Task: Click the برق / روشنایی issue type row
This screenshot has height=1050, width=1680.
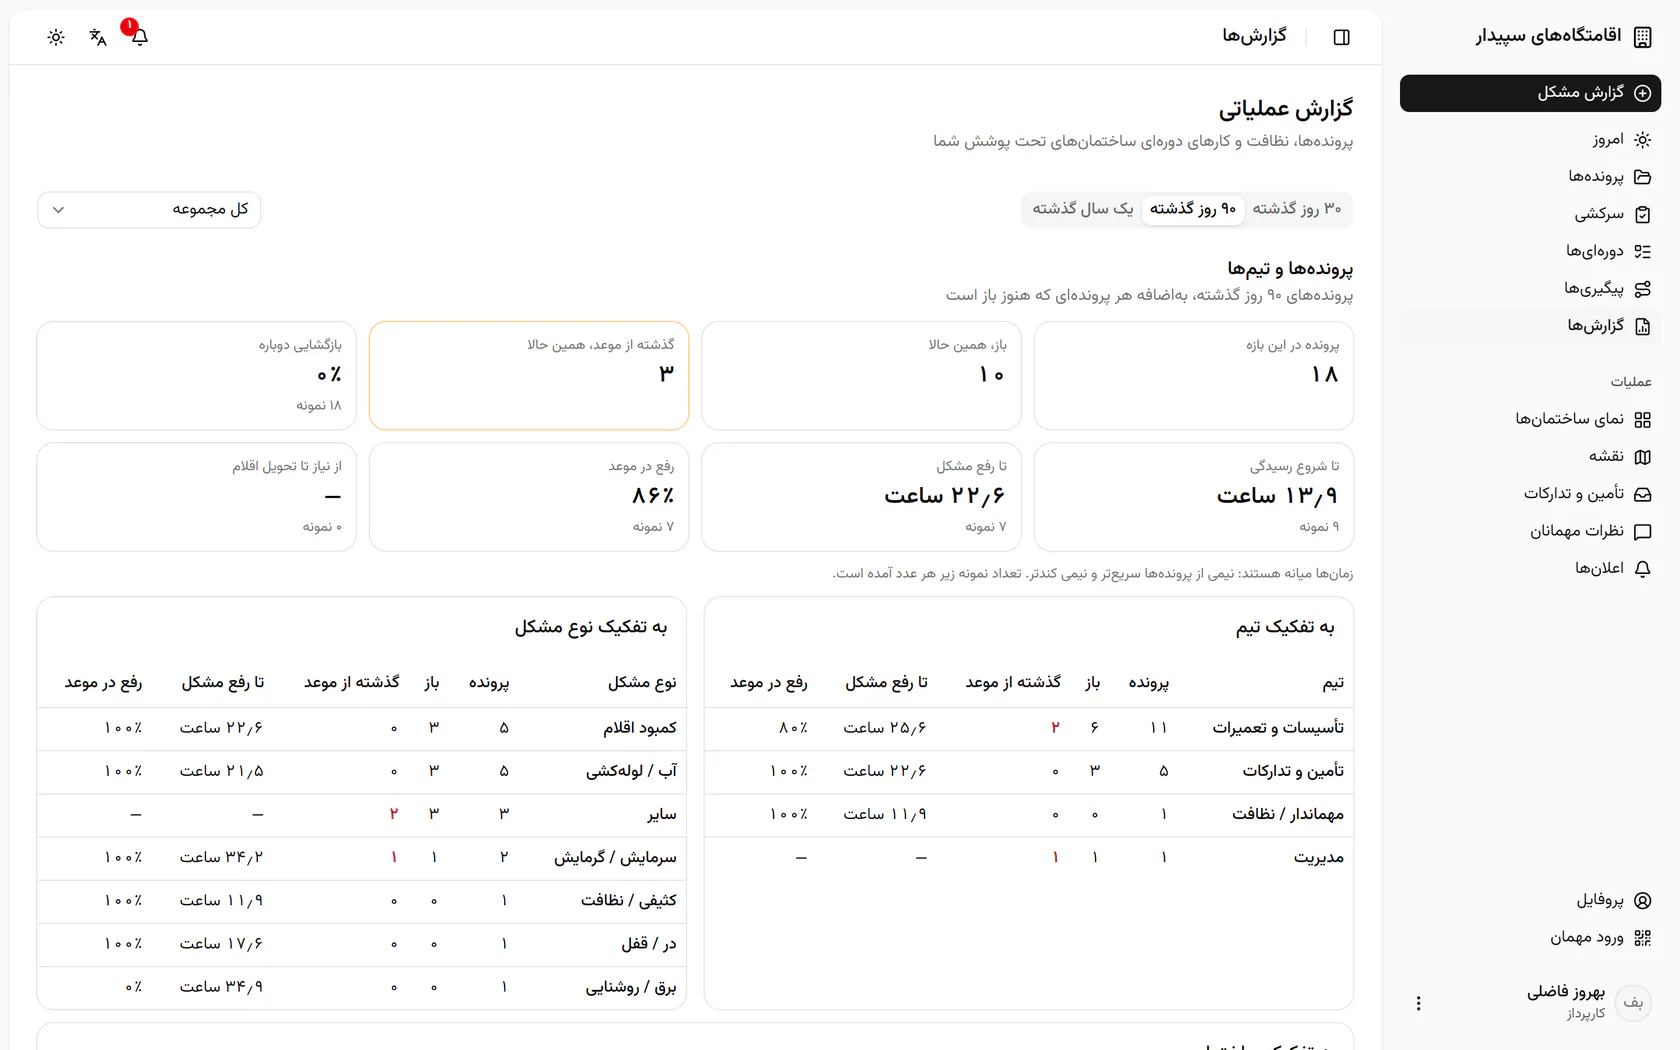Action: click(362, 987)
